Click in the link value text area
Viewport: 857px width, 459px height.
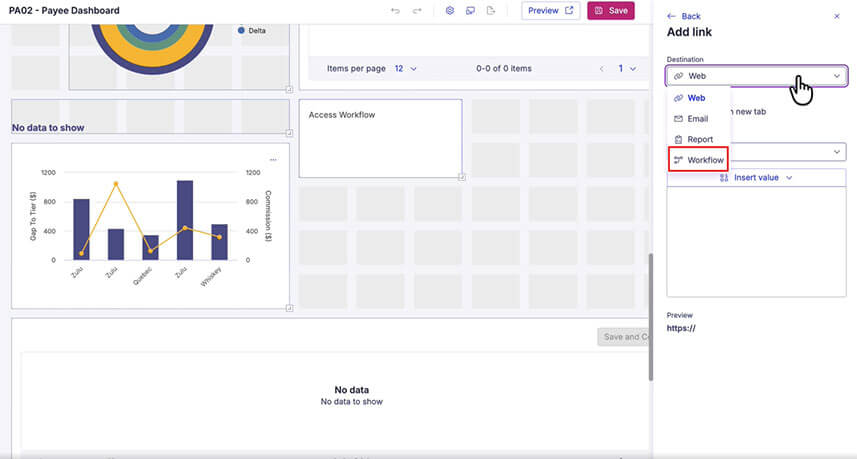(756, 242)
